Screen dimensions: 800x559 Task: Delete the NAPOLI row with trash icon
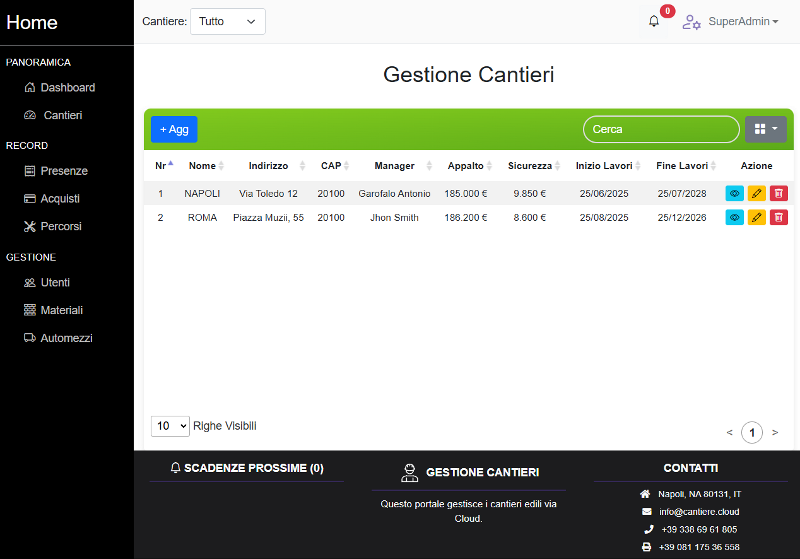[x=779, y=193]
